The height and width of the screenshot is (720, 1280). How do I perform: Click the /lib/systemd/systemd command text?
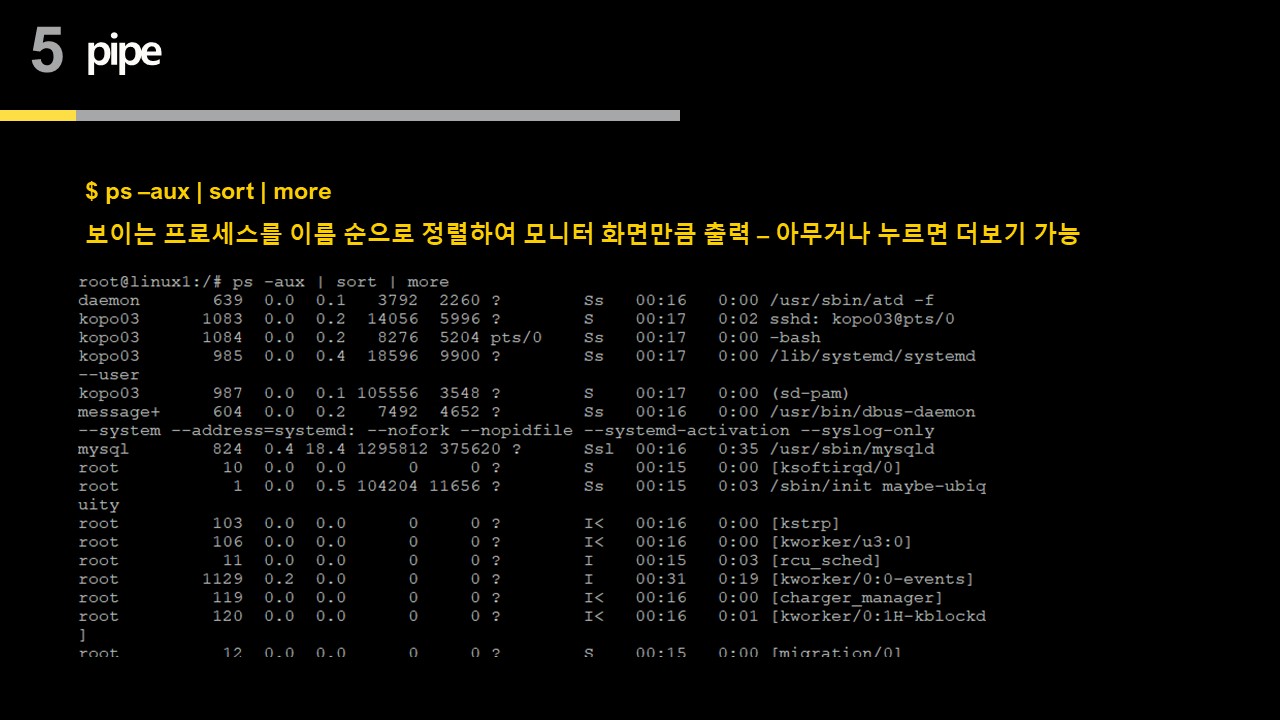click(872, 356)
